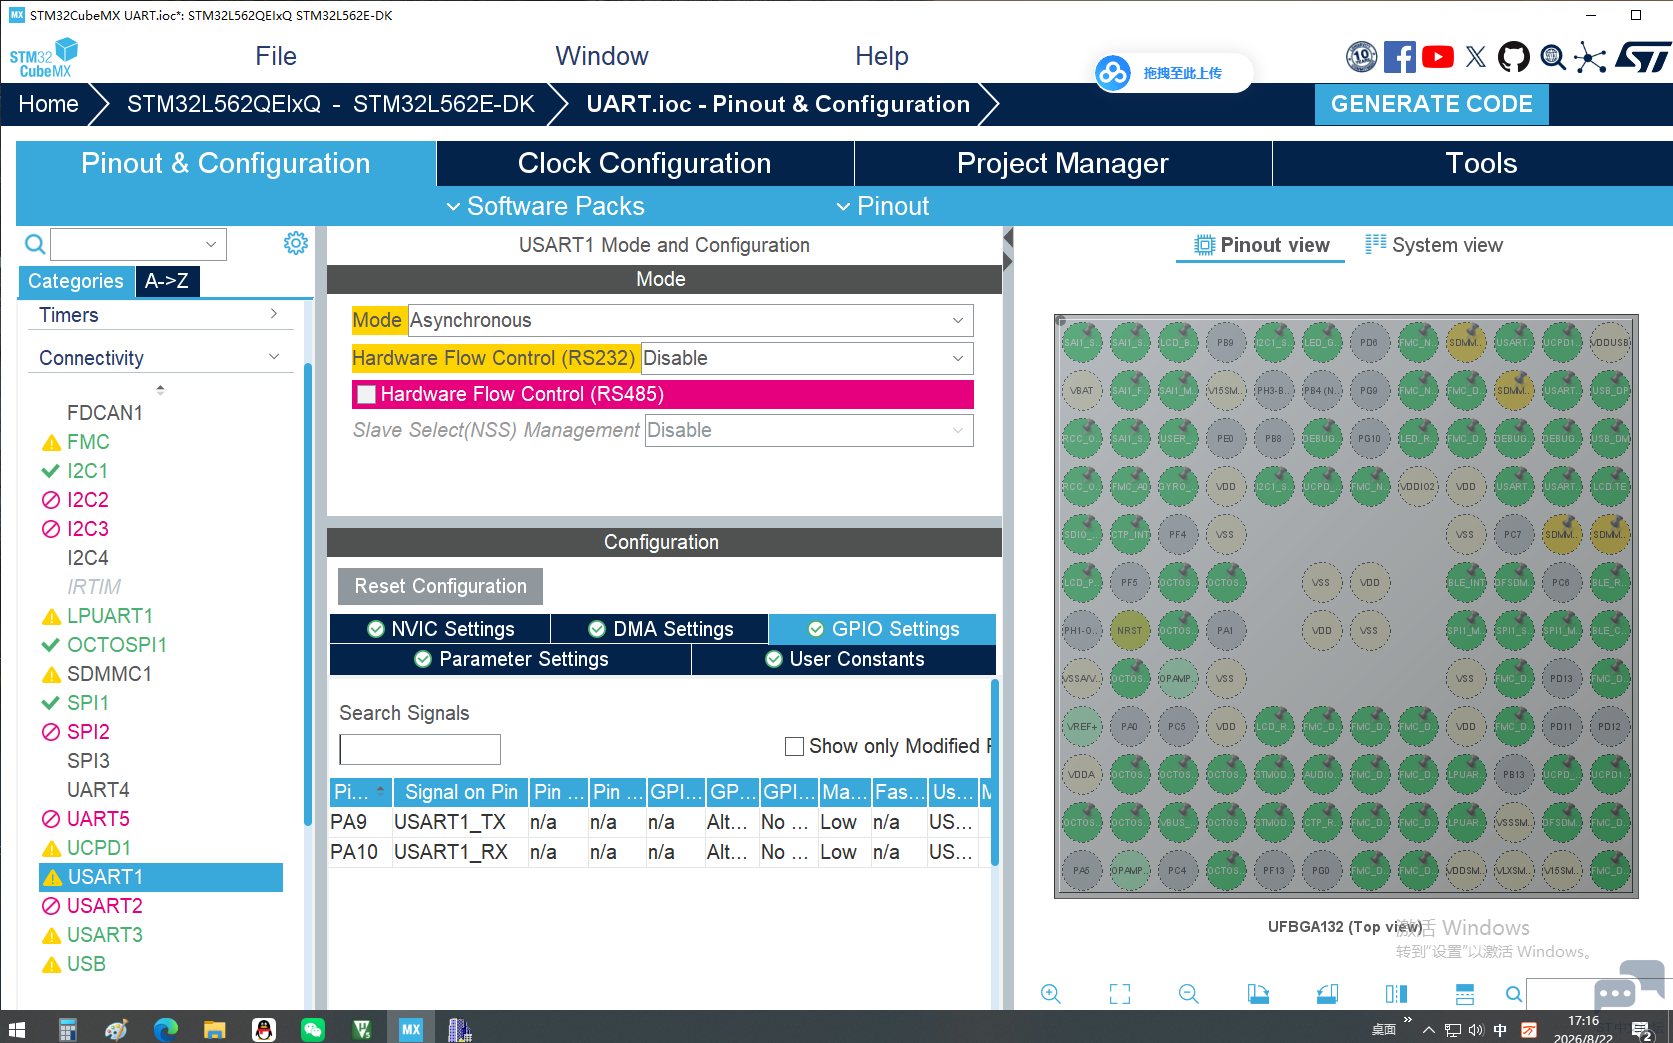Click the Reset Configuration button

click(440, 586)
